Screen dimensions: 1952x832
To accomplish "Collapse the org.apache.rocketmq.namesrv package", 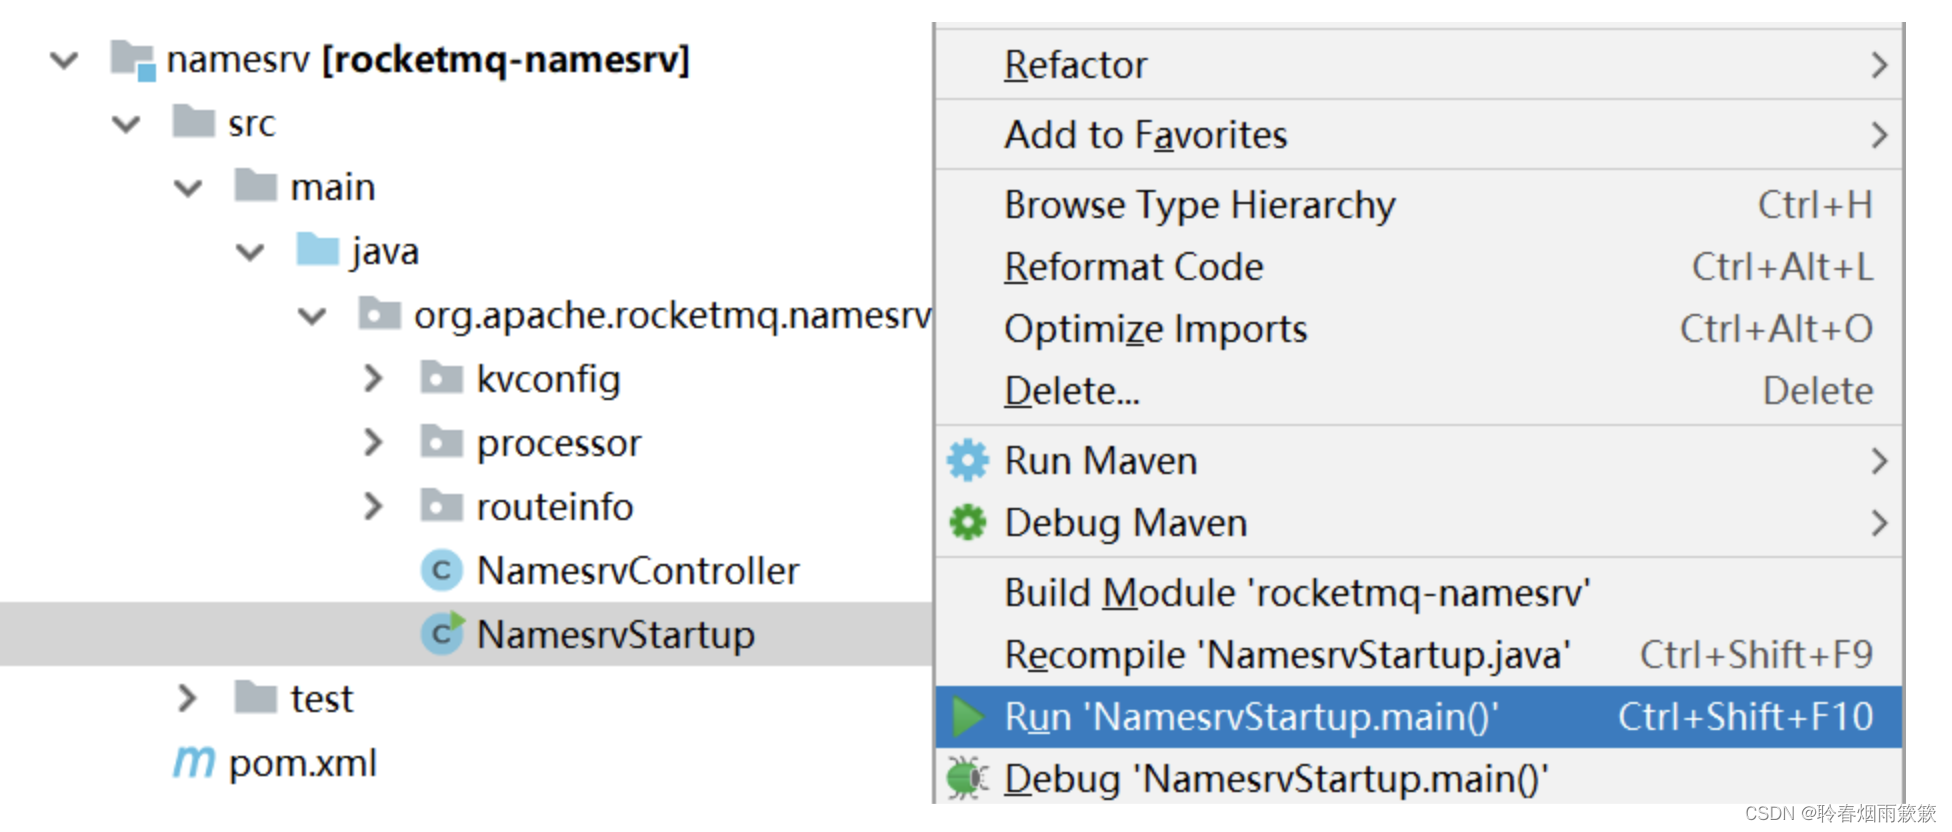I will pyautogui.click(x=312, y=316).
